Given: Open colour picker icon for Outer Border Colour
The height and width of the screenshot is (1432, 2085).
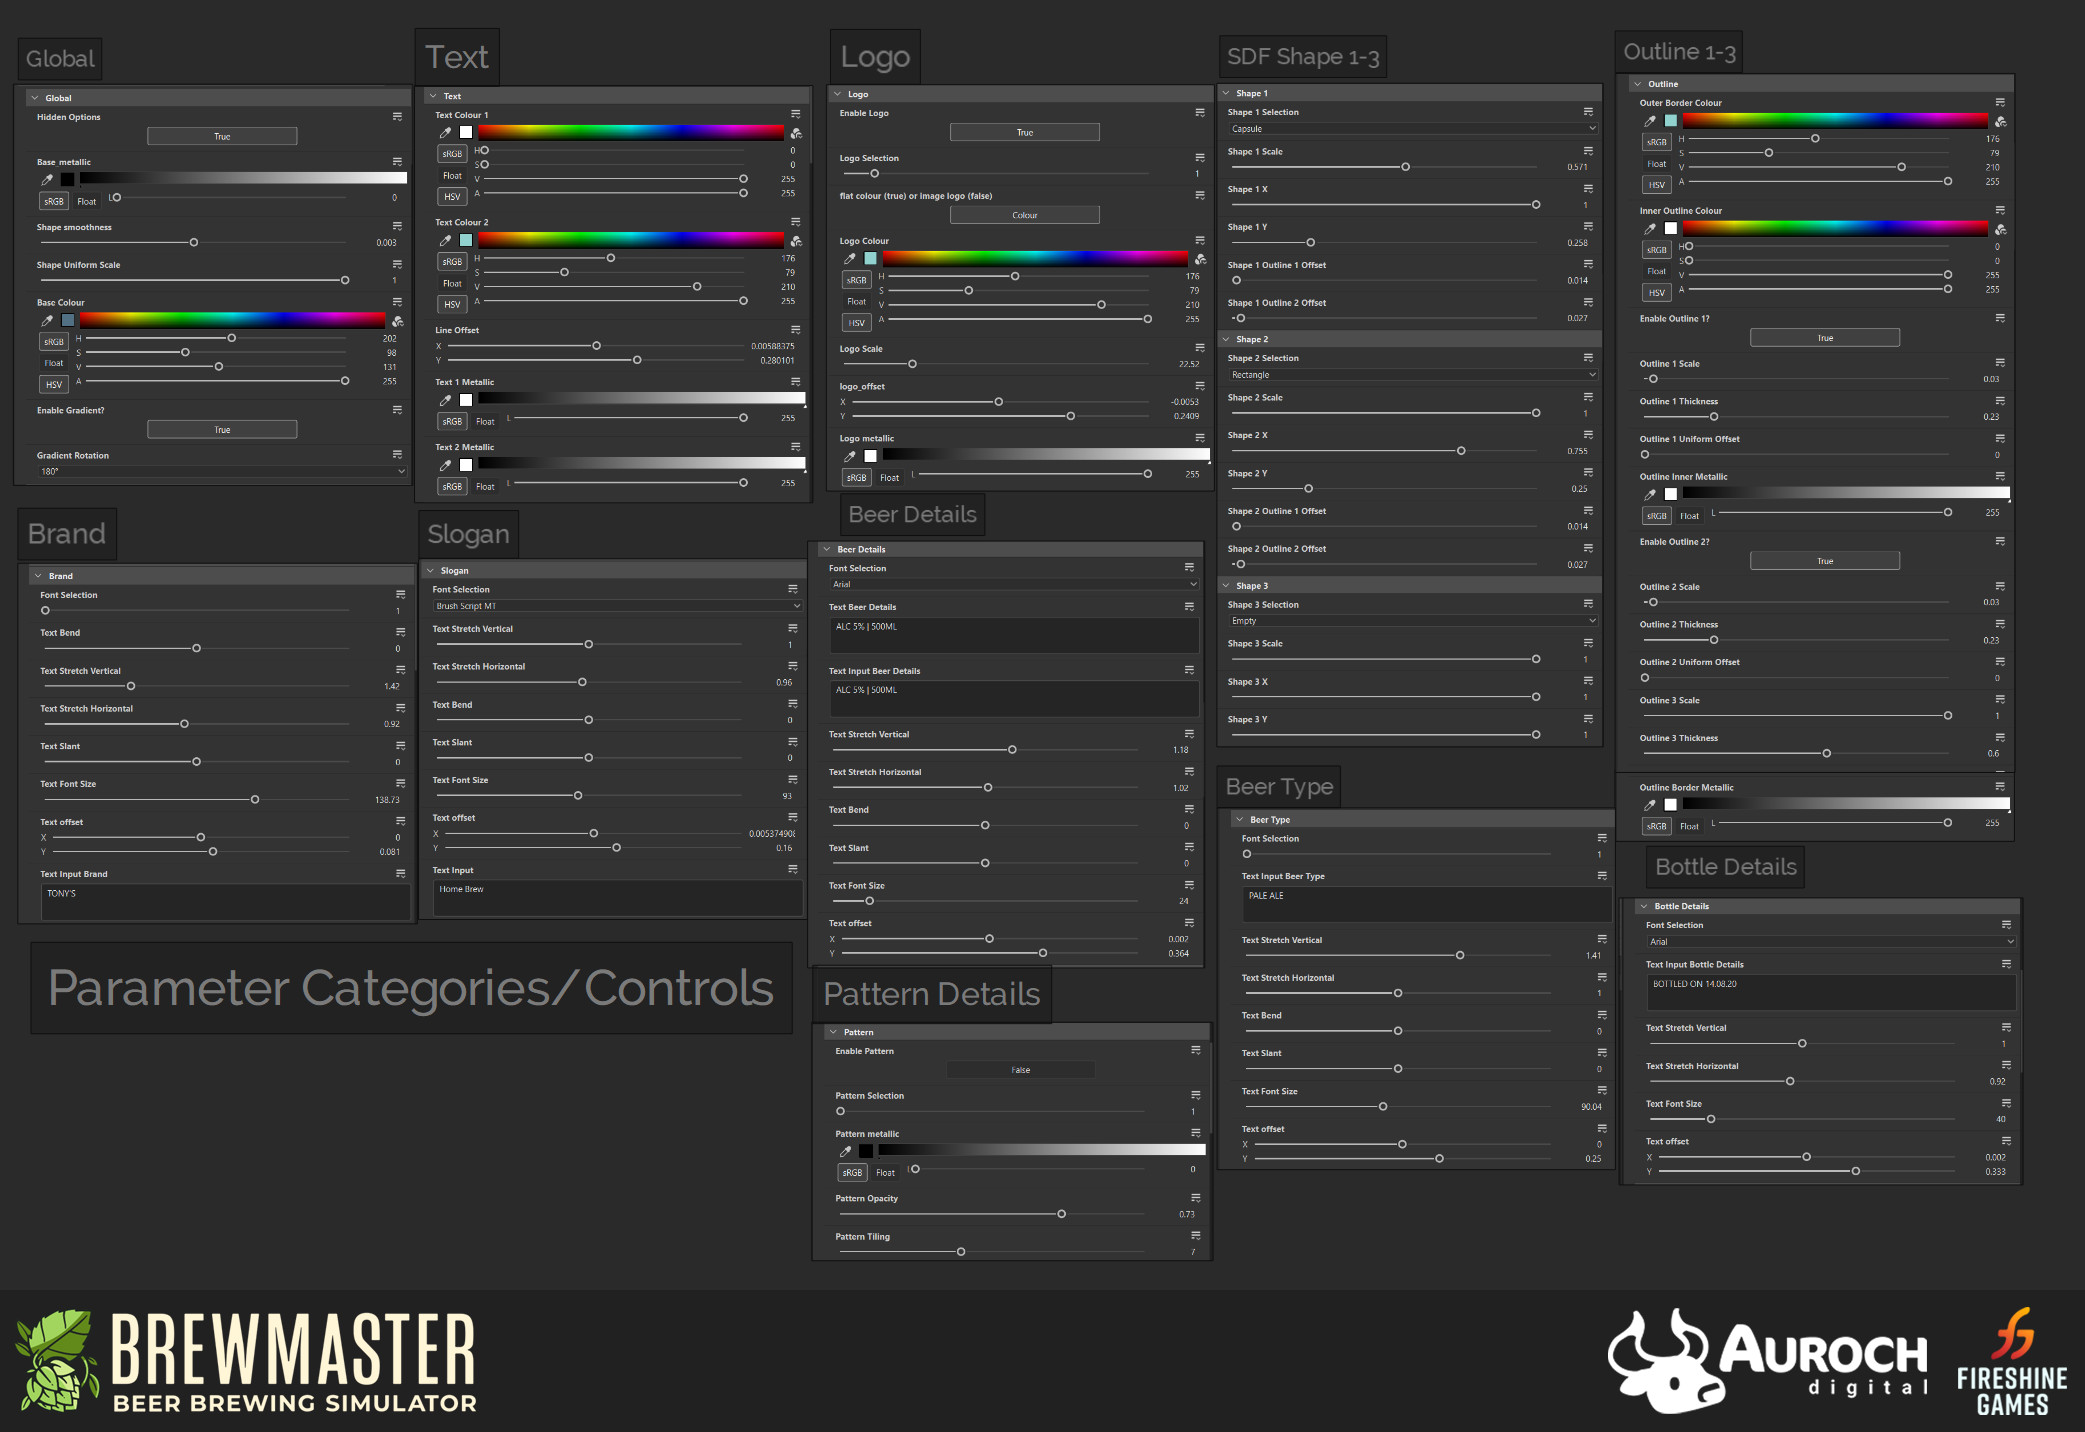Looking at the screenshot, I should (2000, 121).
